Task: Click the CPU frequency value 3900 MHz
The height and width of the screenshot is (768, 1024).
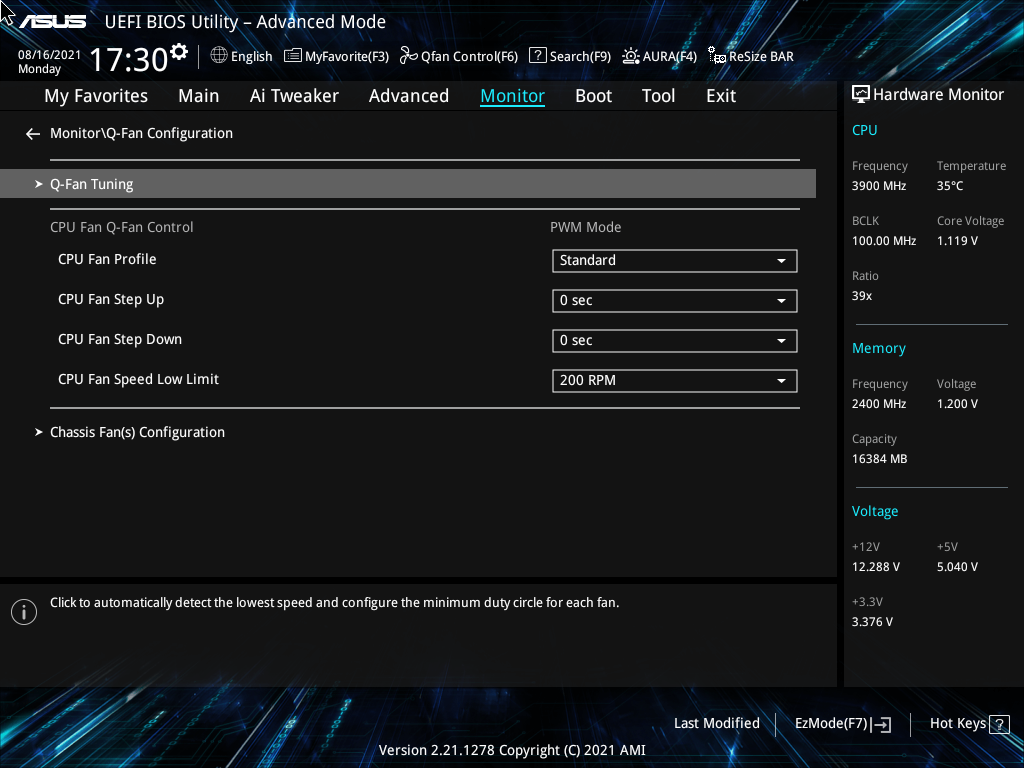Action: (878, 186)
